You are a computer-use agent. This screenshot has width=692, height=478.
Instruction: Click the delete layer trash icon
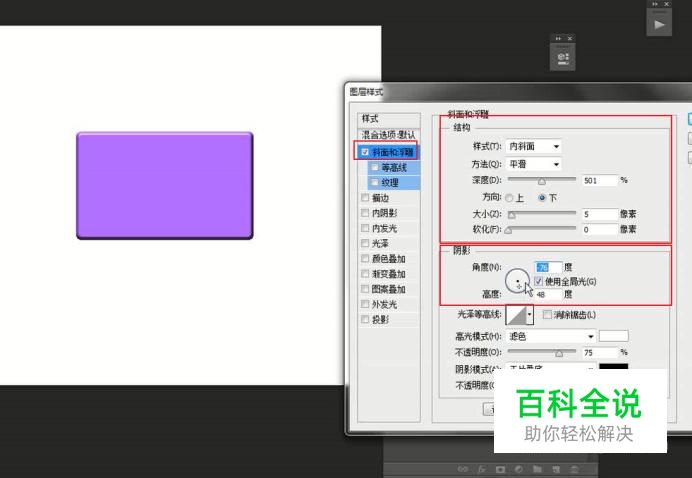(575, 469)
